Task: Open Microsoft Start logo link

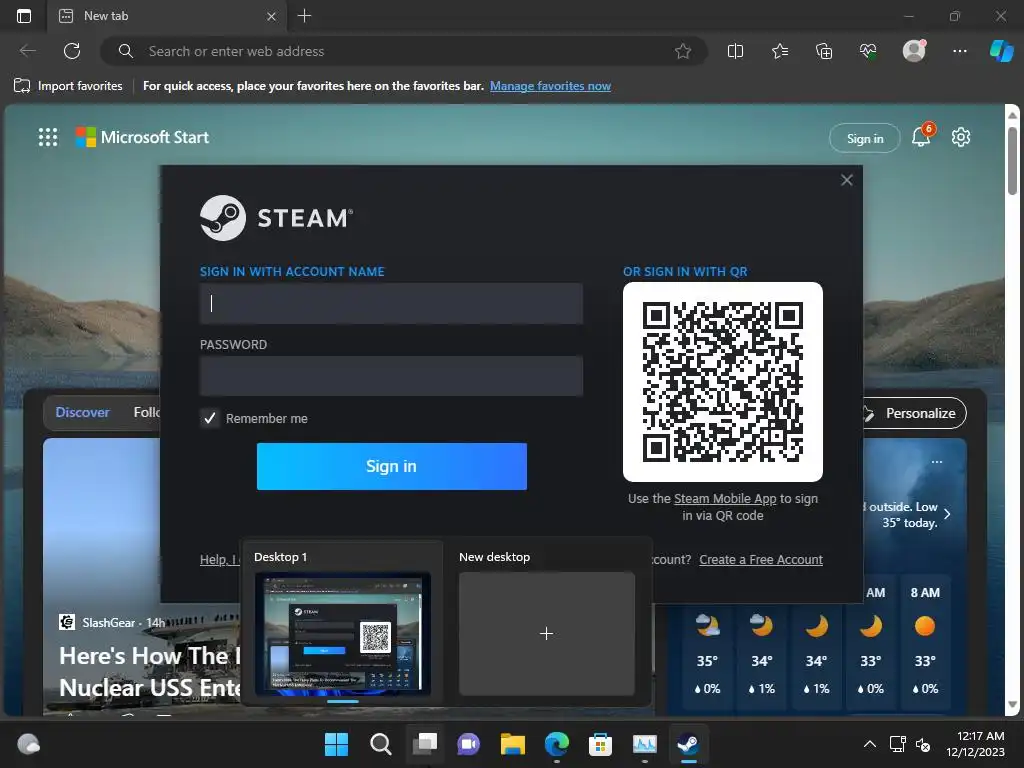Action: tap(142, 137)
